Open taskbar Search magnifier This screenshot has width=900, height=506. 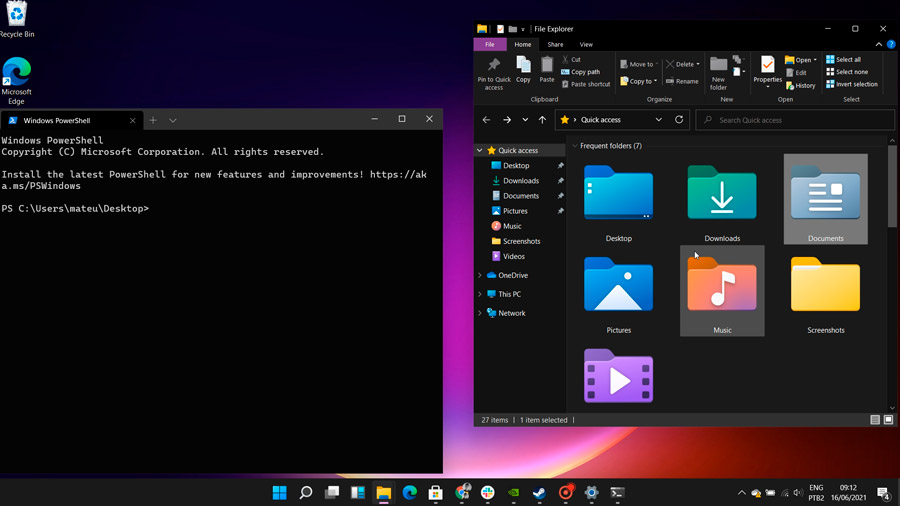[x=306, y=492]
